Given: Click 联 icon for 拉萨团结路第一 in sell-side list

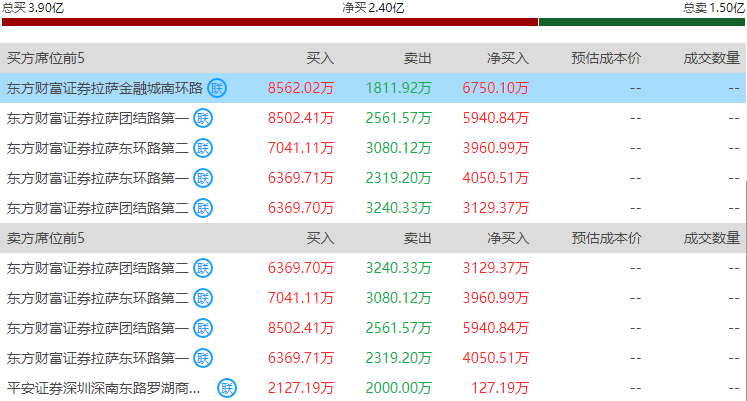Looking at the screenshot, I should click(x=203, y=328).
